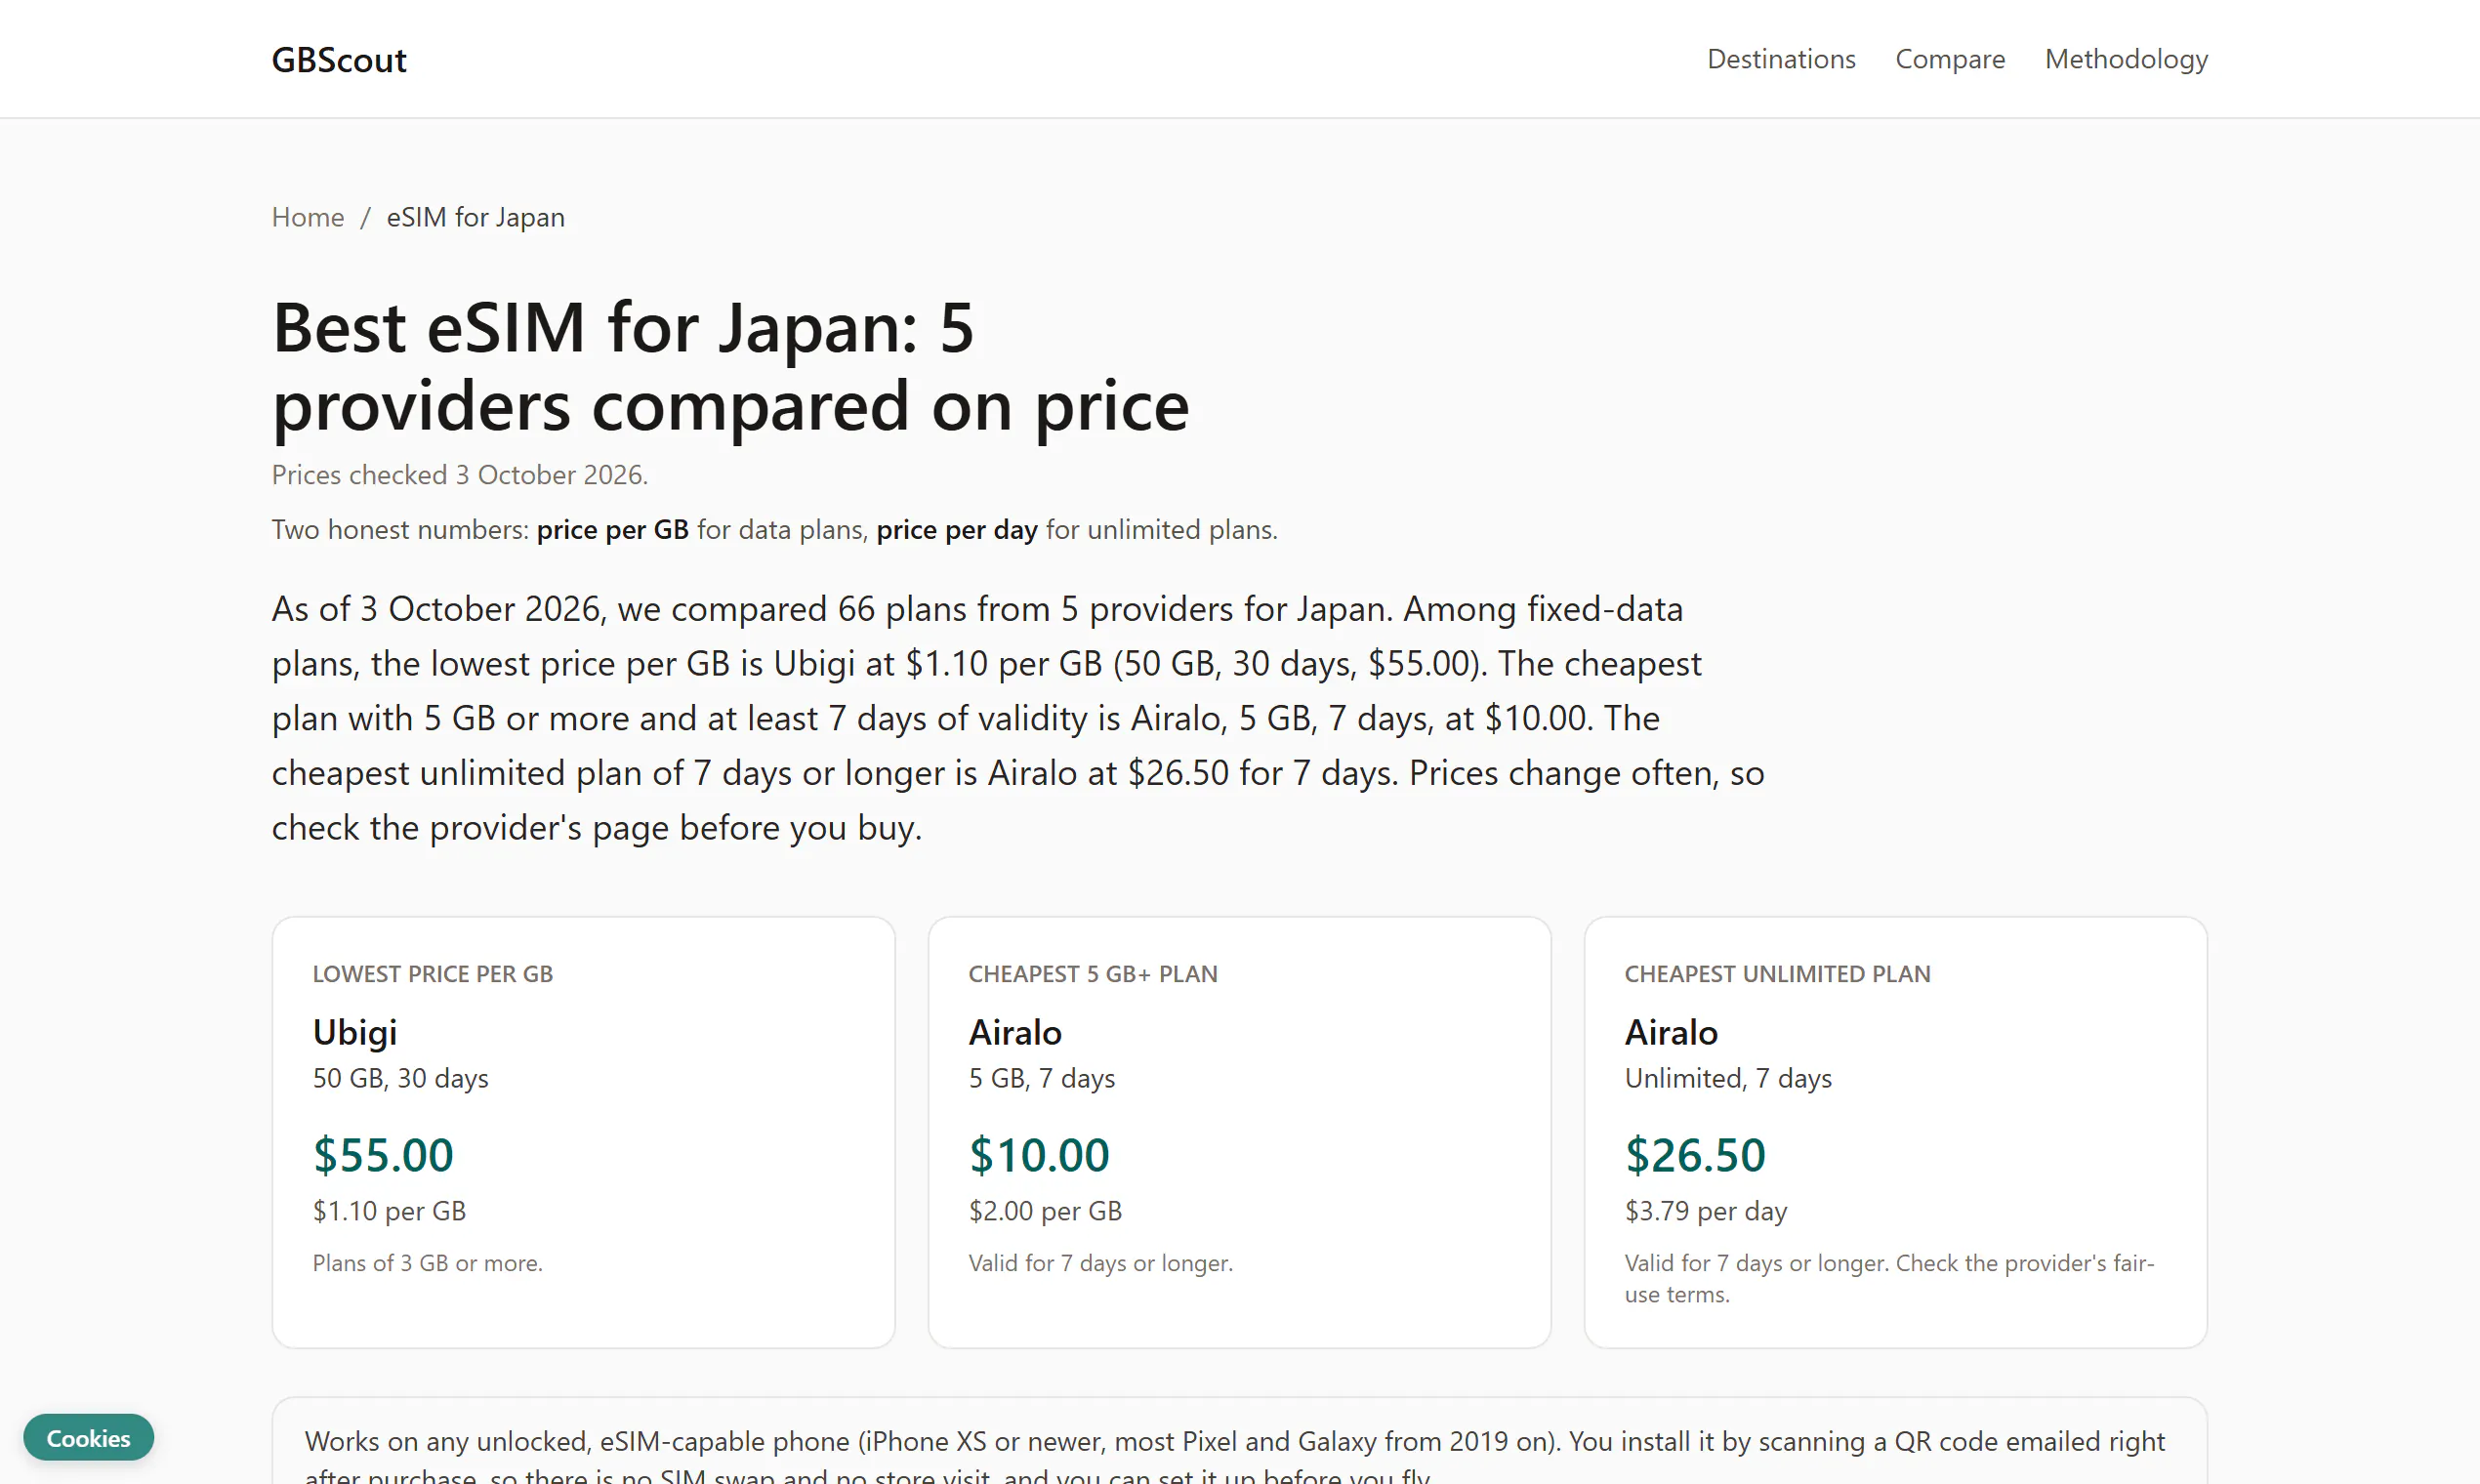Click the Home breadcrumb link
The width and height of the screenshot is (2480, 1484).
[308, 217]
